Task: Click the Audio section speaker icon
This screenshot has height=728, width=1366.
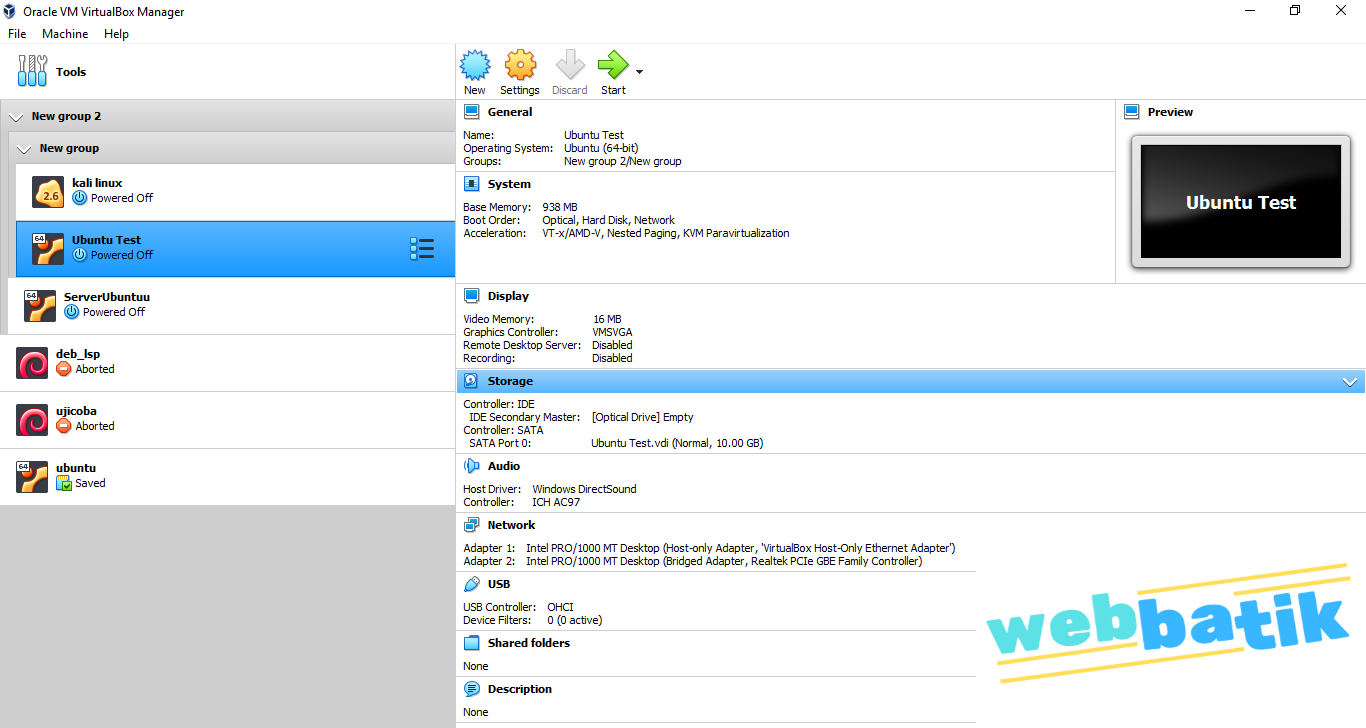Action: click(472, 466)
